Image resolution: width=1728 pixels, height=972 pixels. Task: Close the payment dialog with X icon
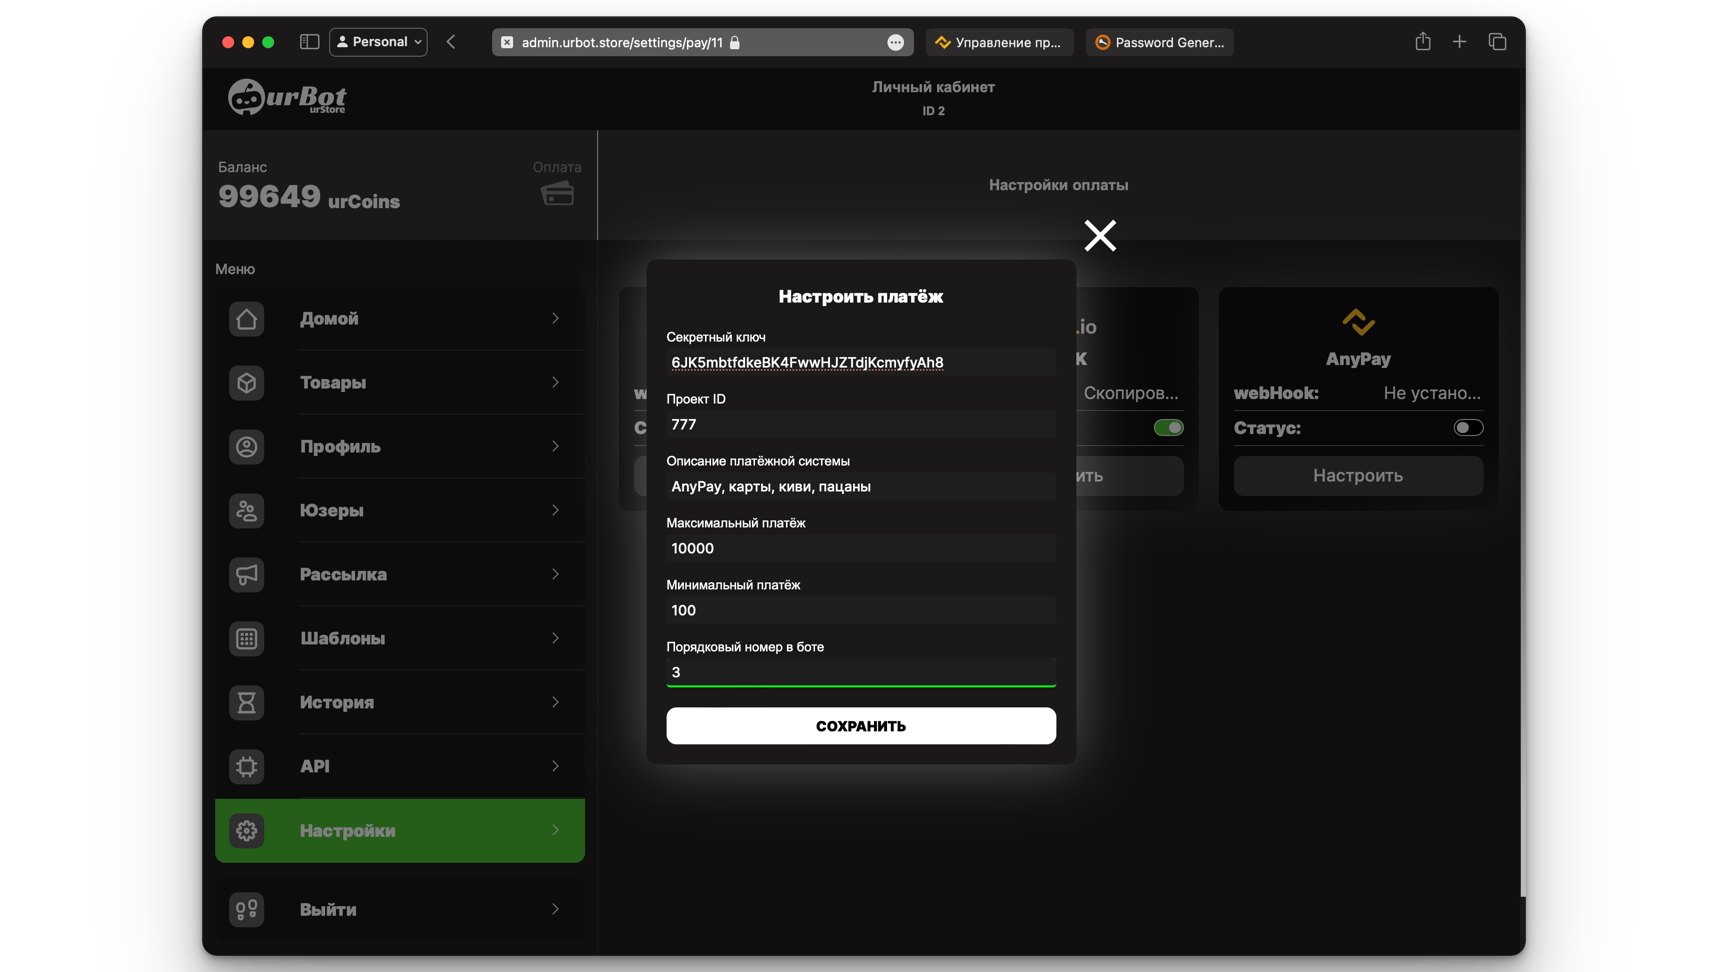pyautogui.click(x=1099, y=236)
